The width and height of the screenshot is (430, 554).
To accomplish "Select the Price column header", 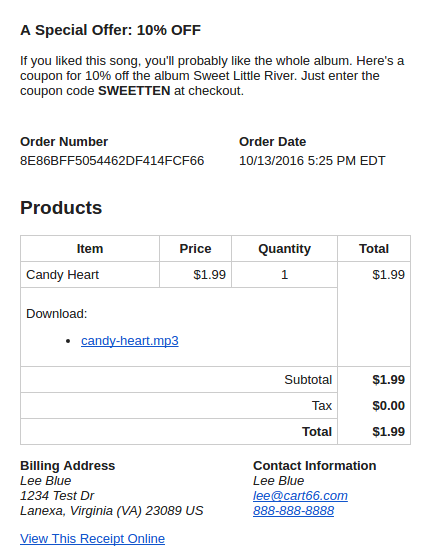I will (x=195, y=249).
